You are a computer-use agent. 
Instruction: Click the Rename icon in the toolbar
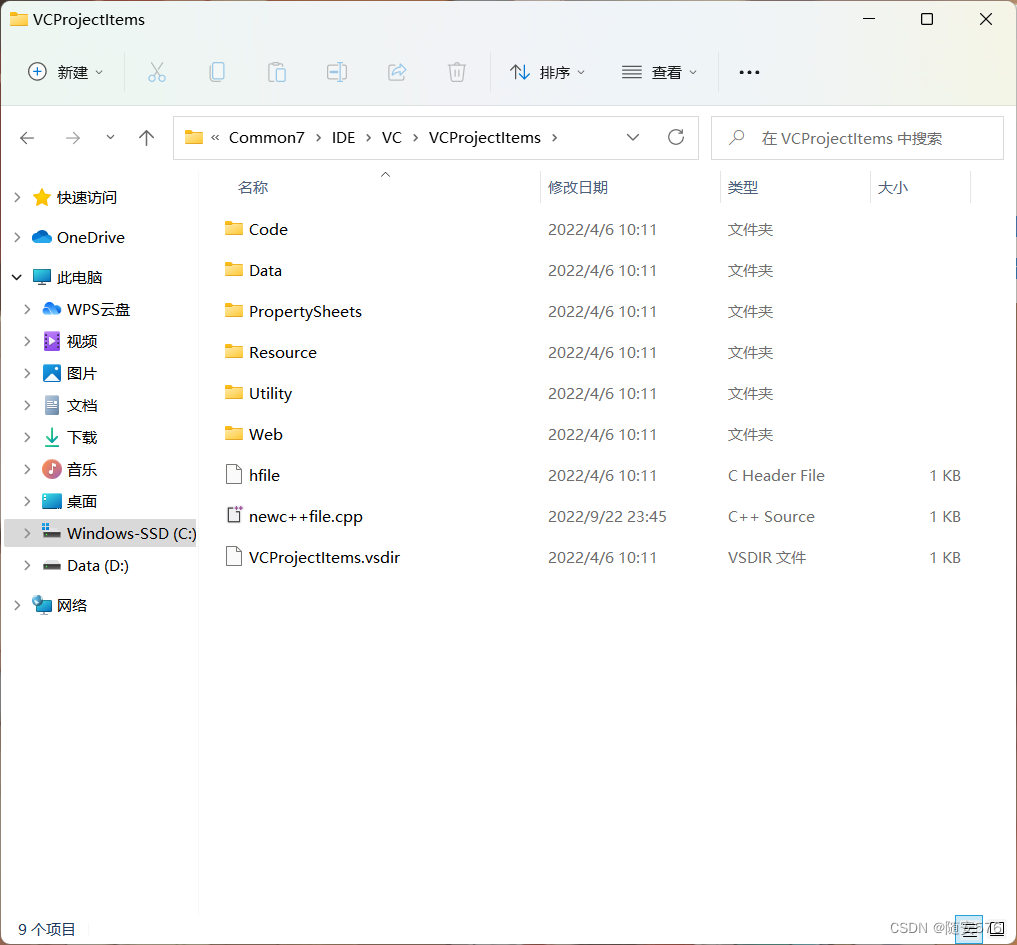click(x=337, y=71)
